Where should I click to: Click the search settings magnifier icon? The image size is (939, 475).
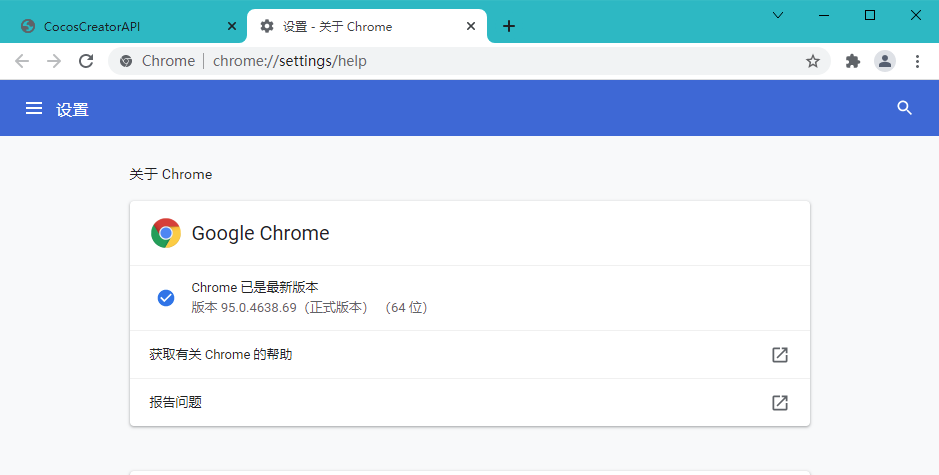click(905, 108)
